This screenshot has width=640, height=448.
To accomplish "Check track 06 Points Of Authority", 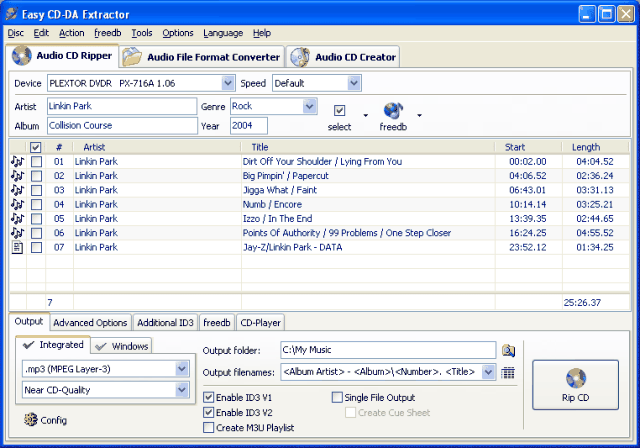I will (x=36, y=233).
